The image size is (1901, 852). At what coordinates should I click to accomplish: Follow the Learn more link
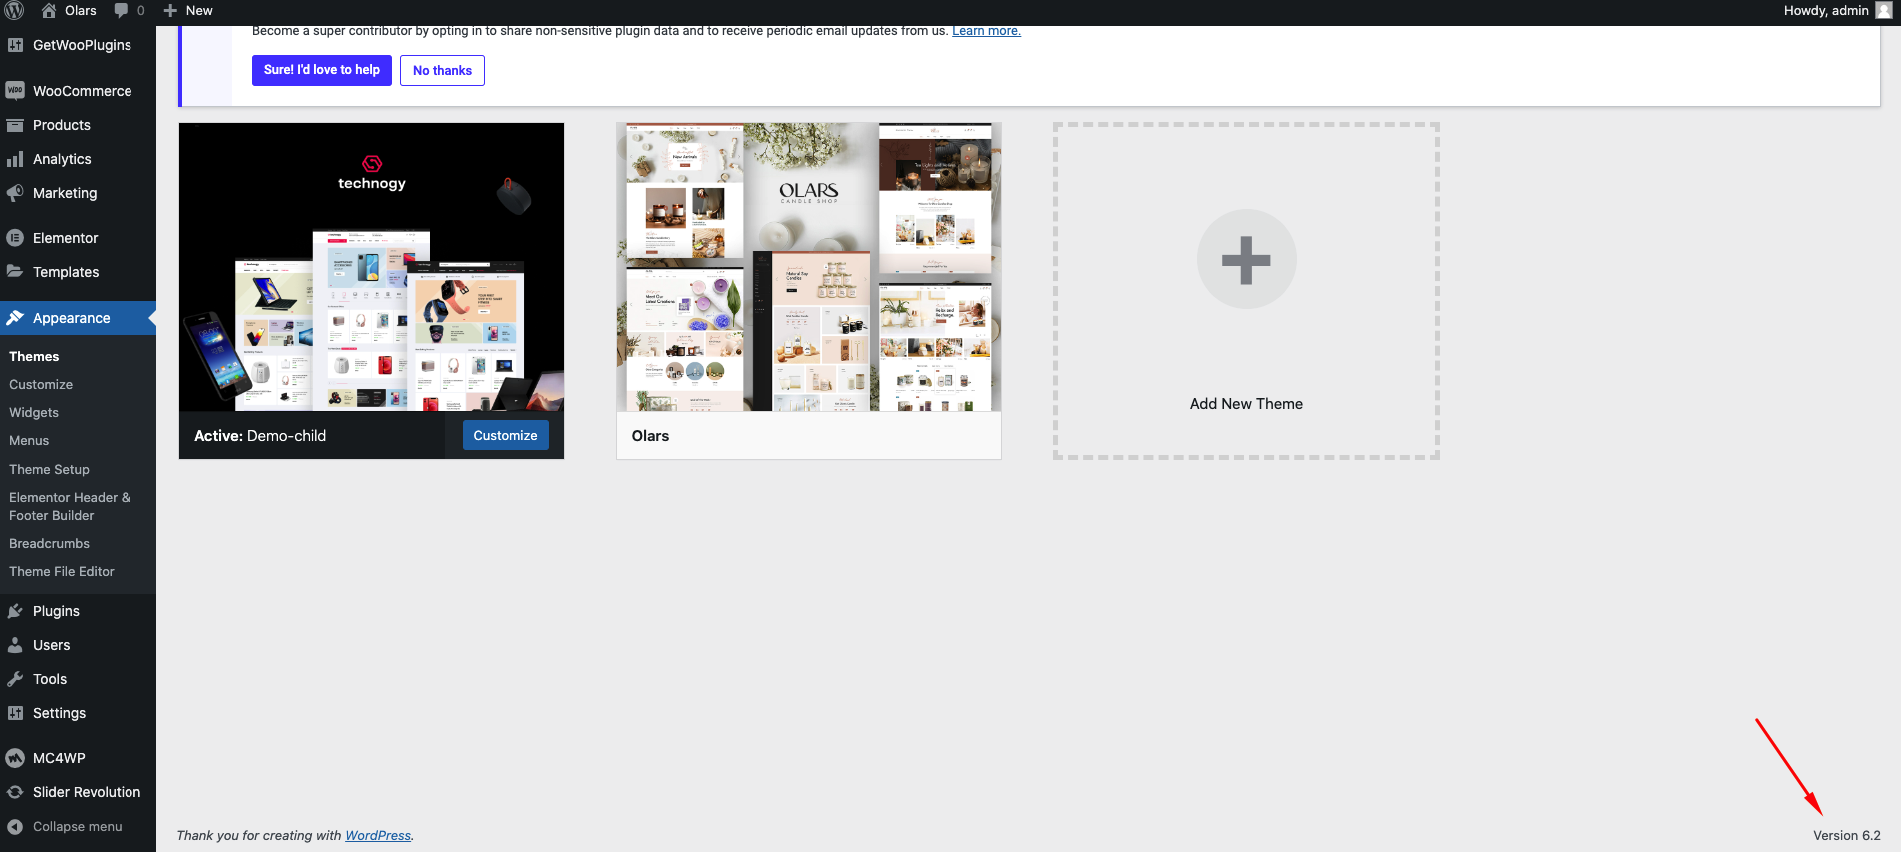click(986, 31)
